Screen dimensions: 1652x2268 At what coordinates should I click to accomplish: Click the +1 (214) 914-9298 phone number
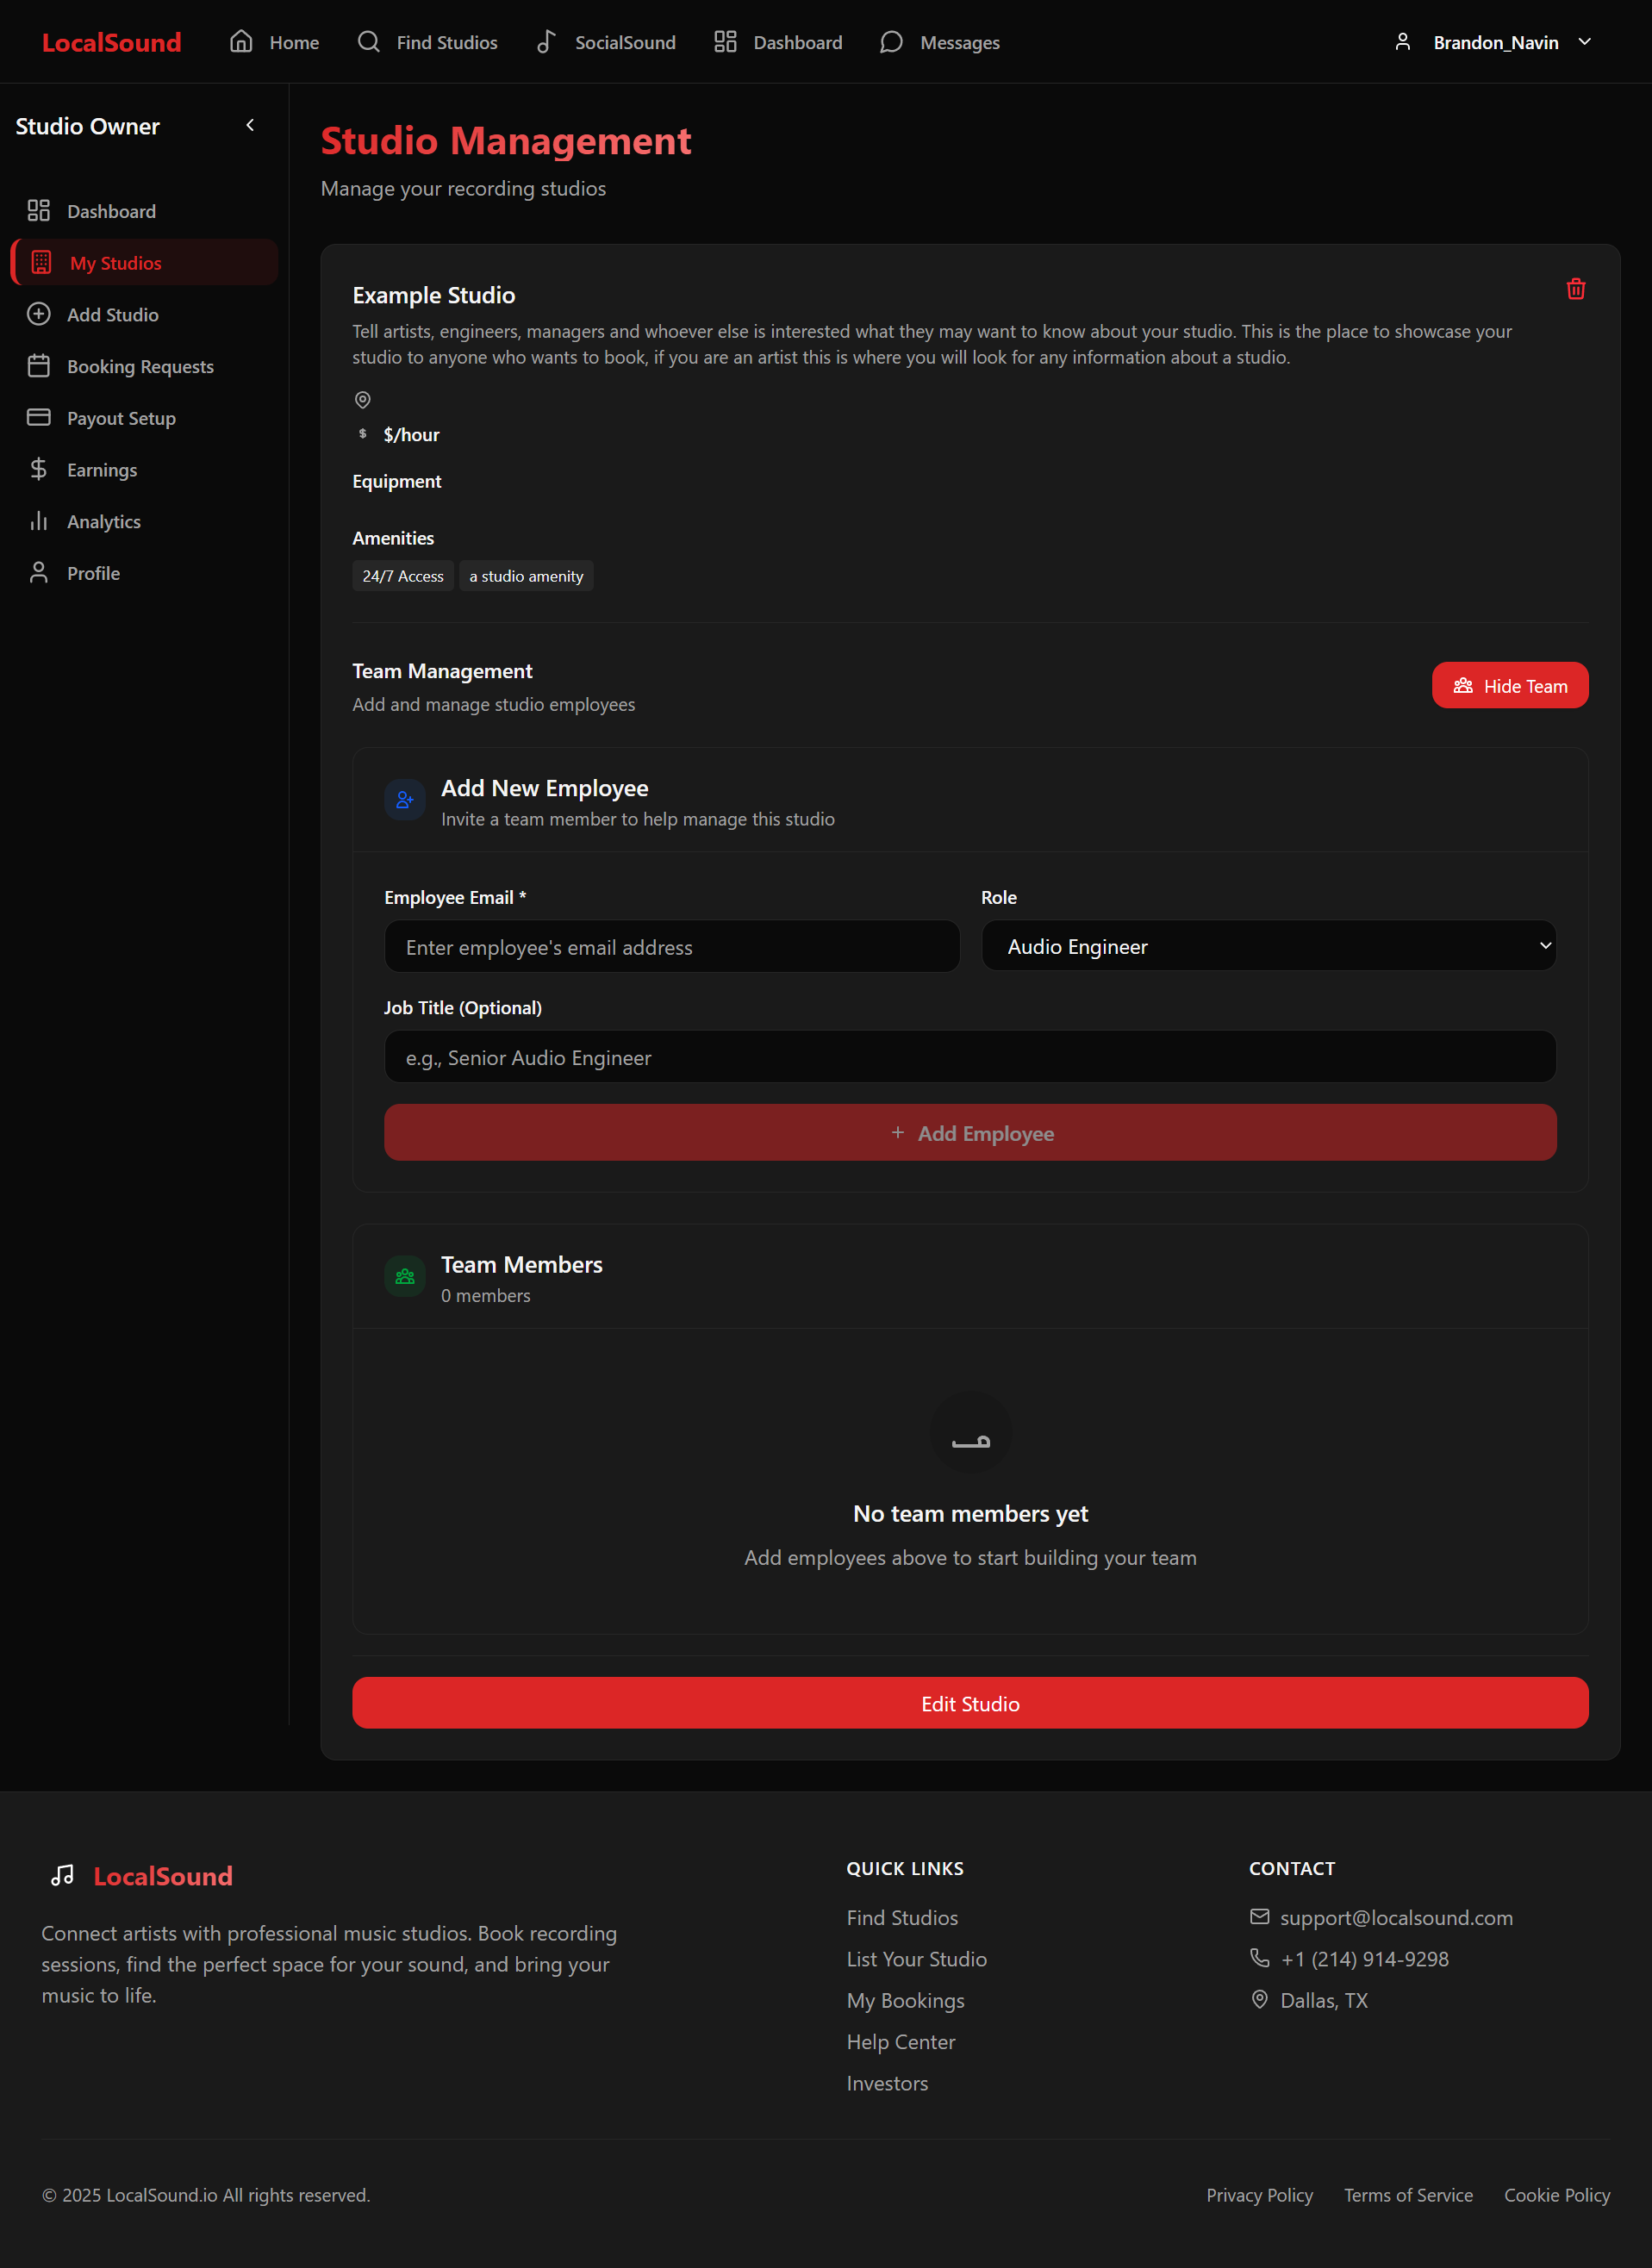tap(1364, 1959)
